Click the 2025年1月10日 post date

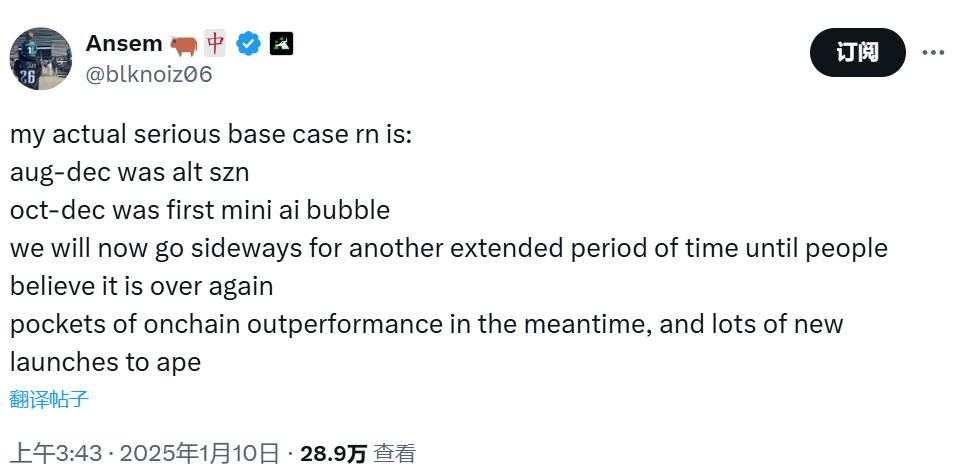200,453
